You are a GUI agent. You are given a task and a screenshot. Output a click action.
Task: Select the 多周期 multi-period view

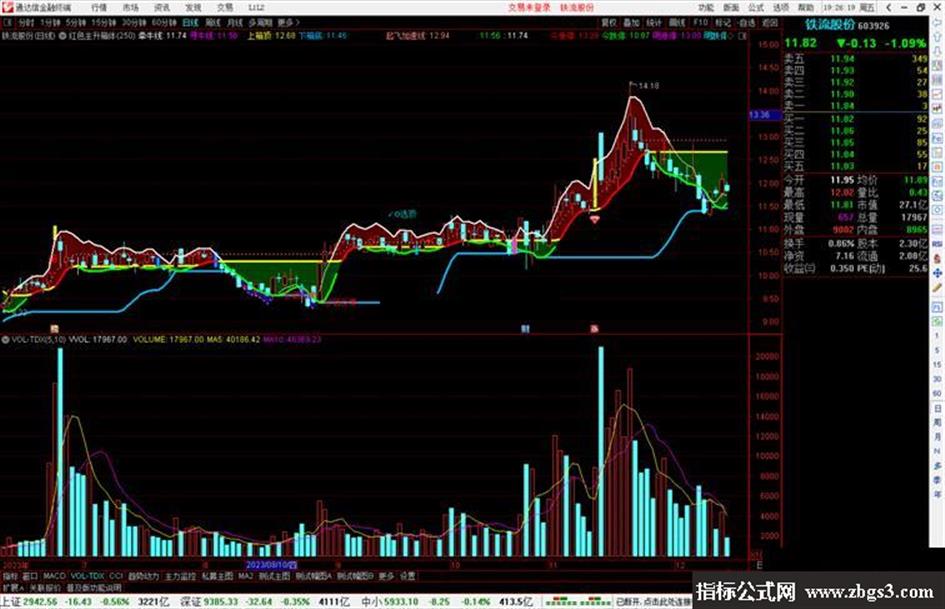tap(260, 22)
